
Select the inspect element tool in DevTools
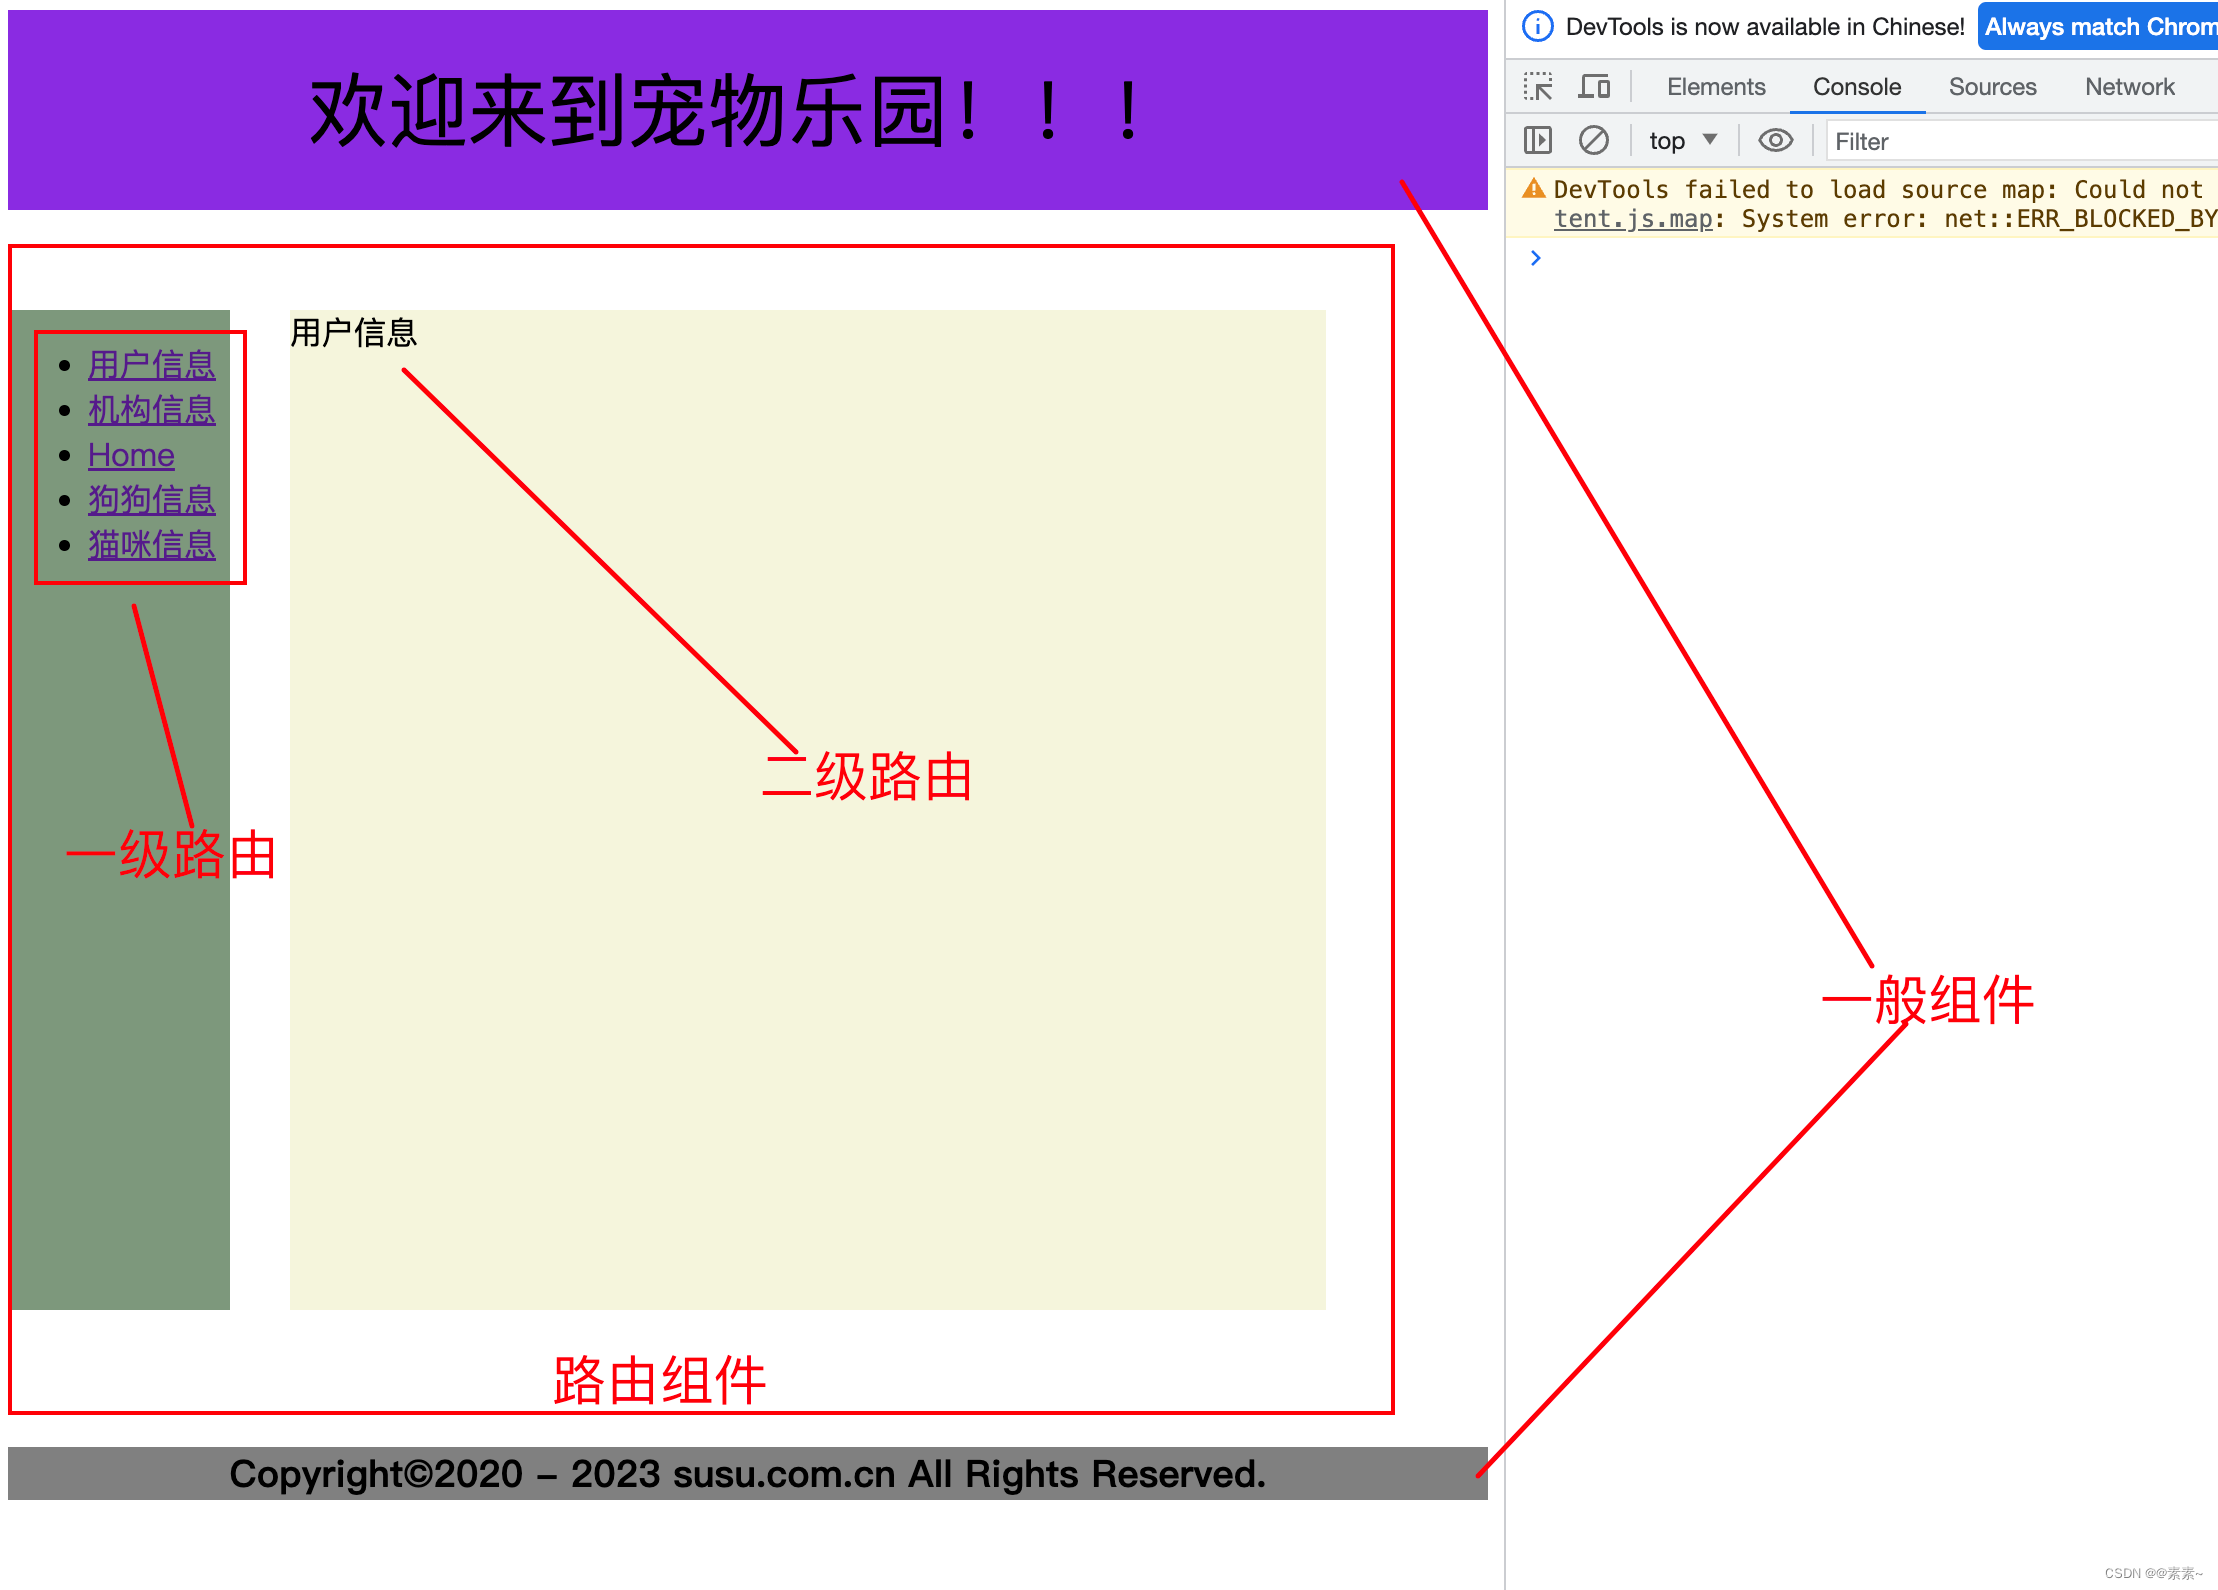pos(1537,87)
